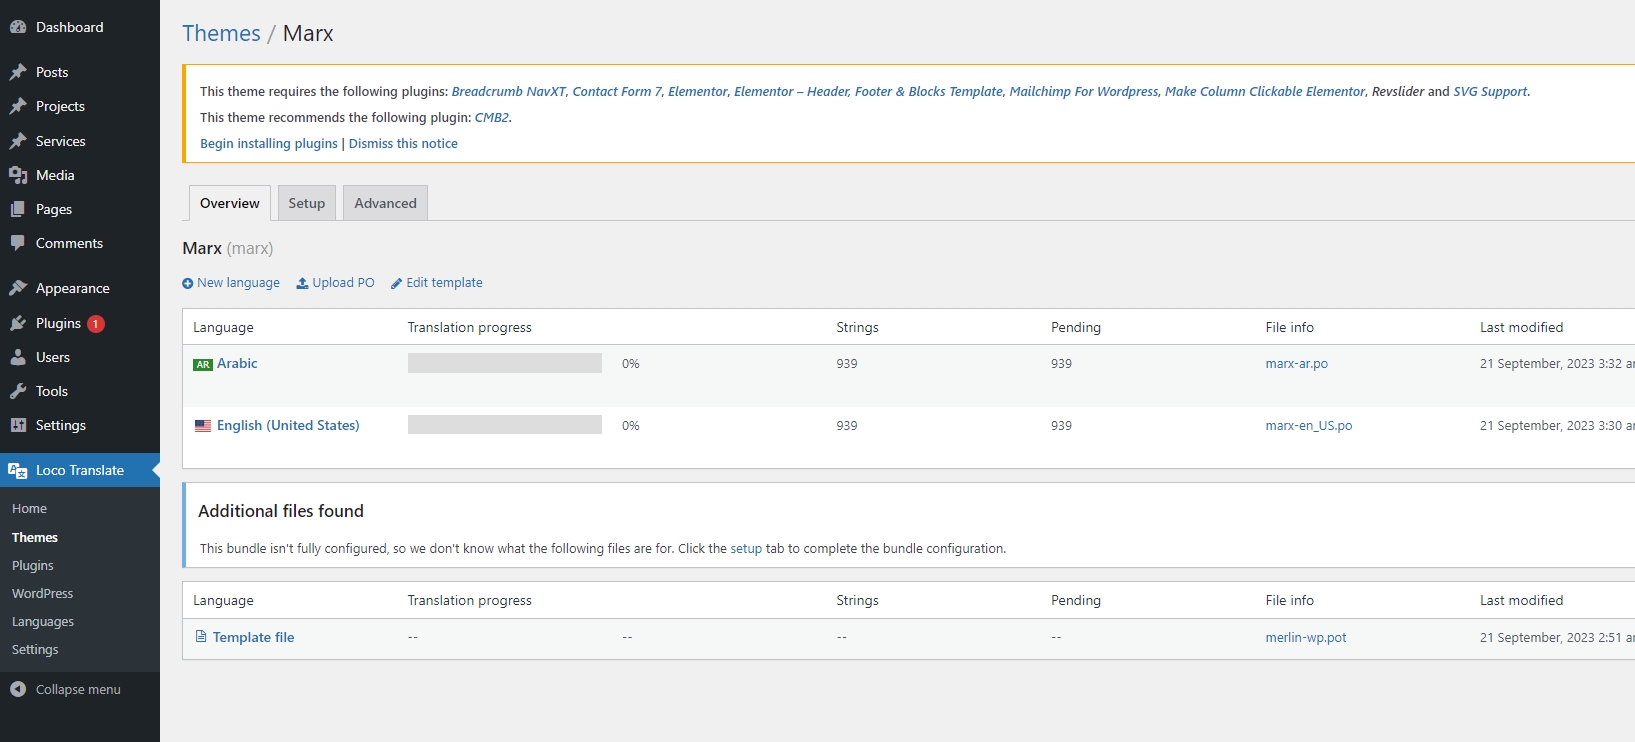The width and height of the screenshot is (1635, 742).
Task: Click Arabic translation progress bar
Action: 504,363
